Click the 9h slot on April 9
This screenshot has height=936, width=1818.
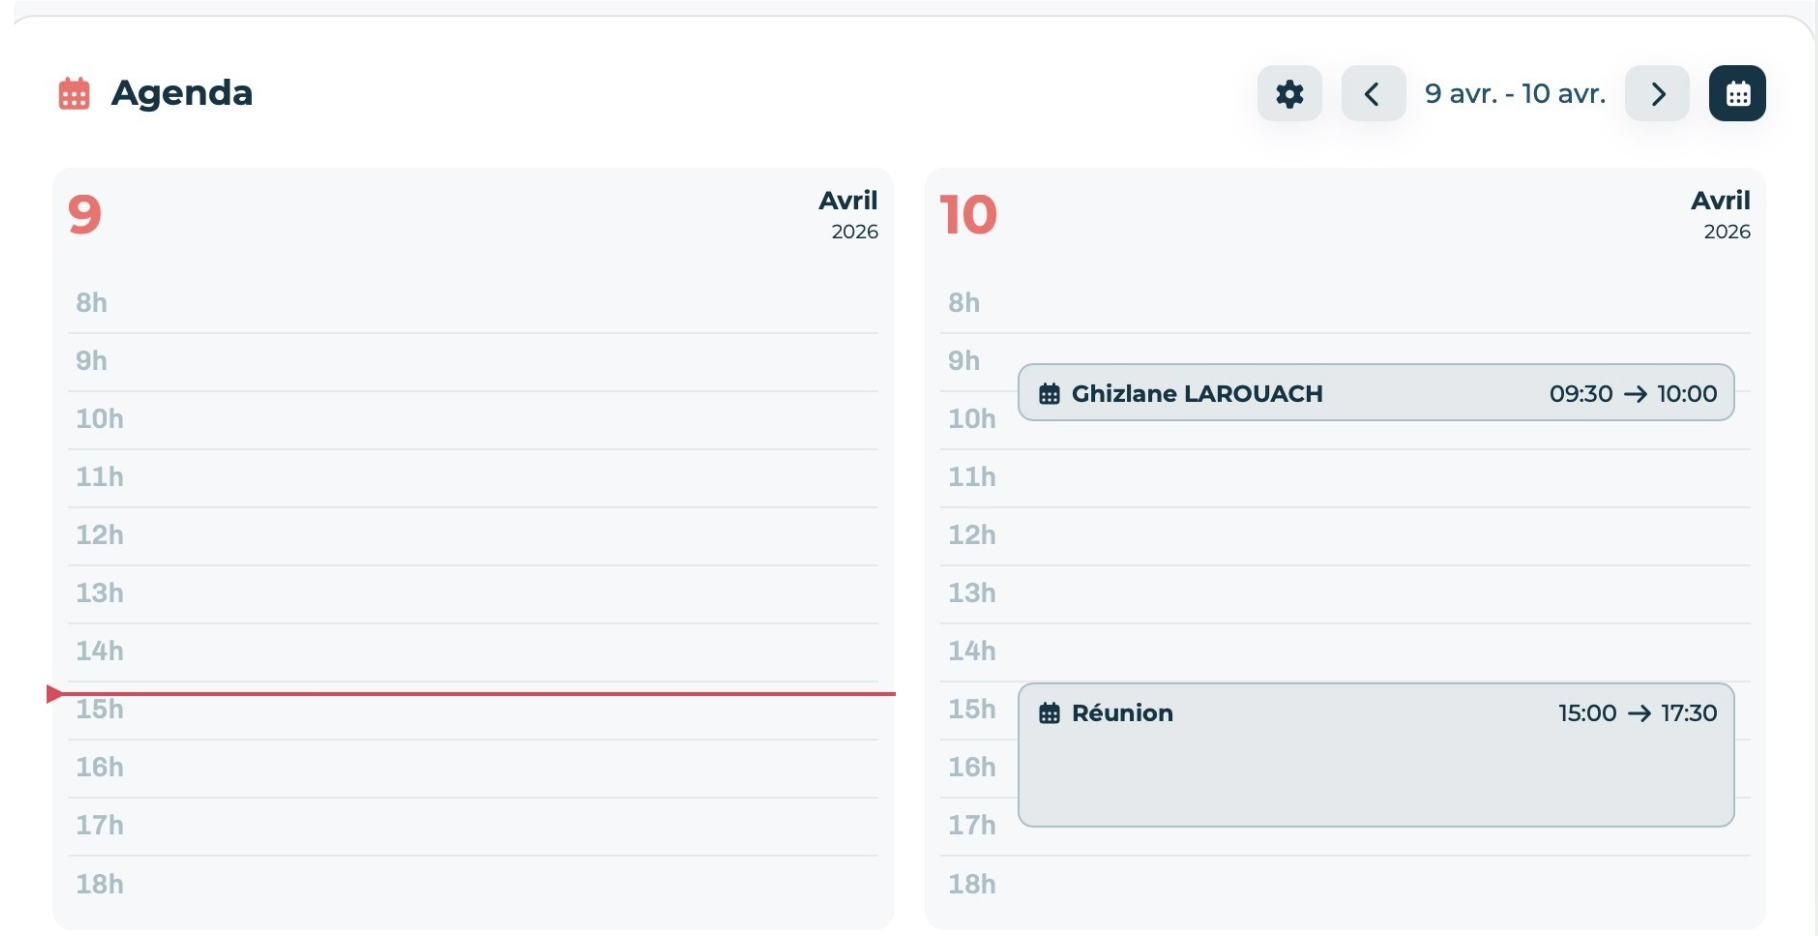(473, 362)
